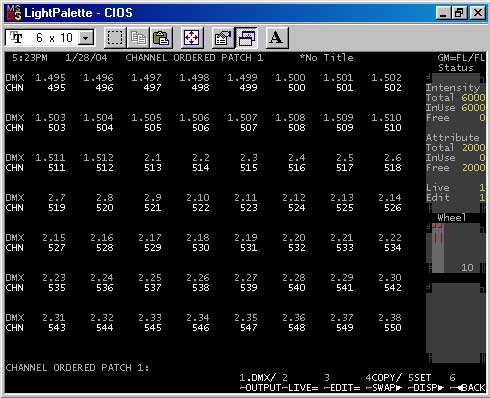Click the 4COPY/SWAP softkey
Screen dimensions: 490x398
click(383, 383)
